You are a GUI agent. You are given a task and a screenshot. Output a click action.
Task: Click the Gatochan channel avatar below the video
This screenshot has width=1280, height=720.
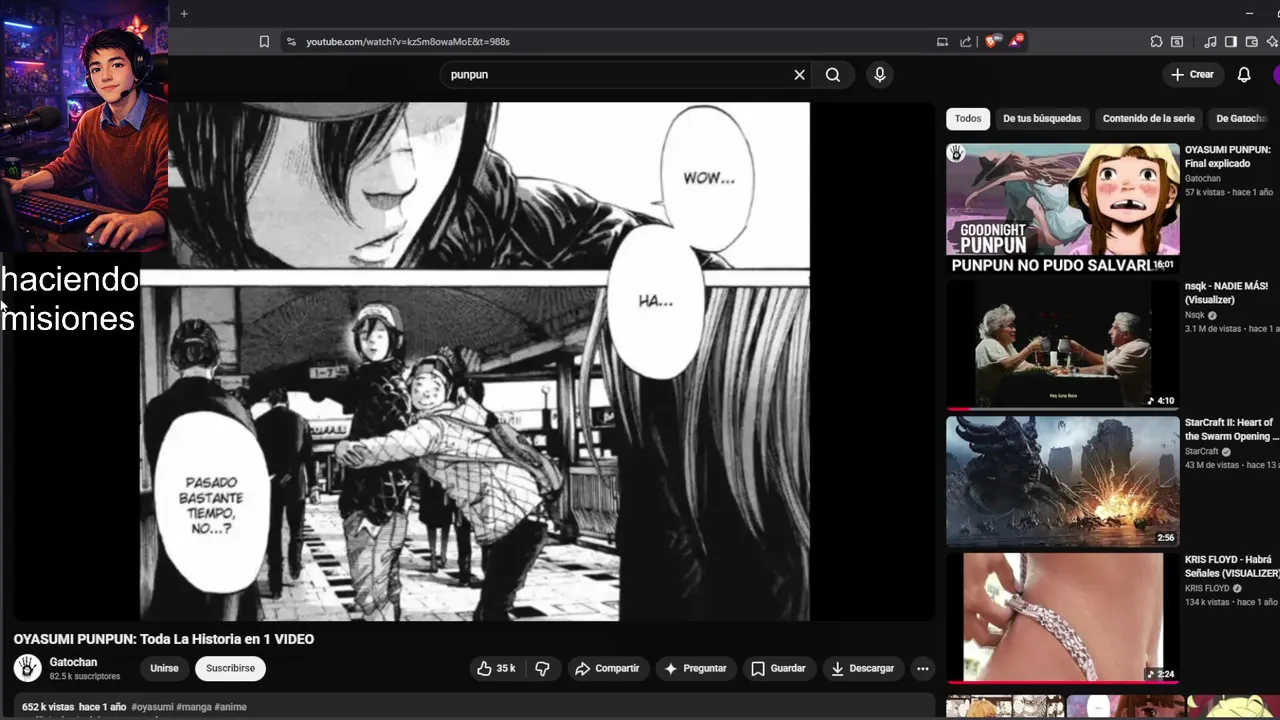click(28, 668)
